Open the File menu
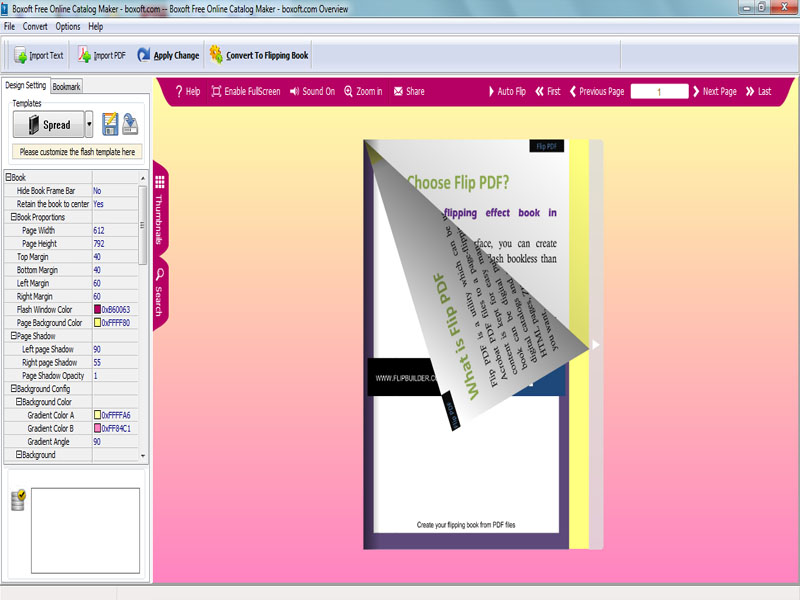Image resolution: width=800 pixels, height=600 pixels. point(9,27)
